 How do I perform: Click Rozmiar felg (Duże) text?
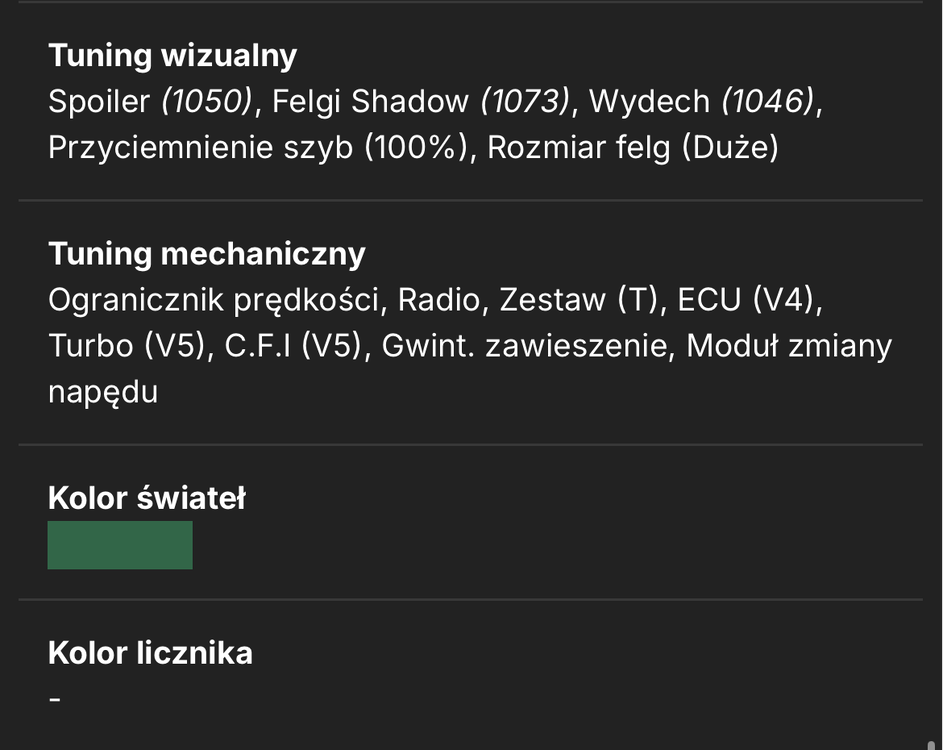coord(633,148)
